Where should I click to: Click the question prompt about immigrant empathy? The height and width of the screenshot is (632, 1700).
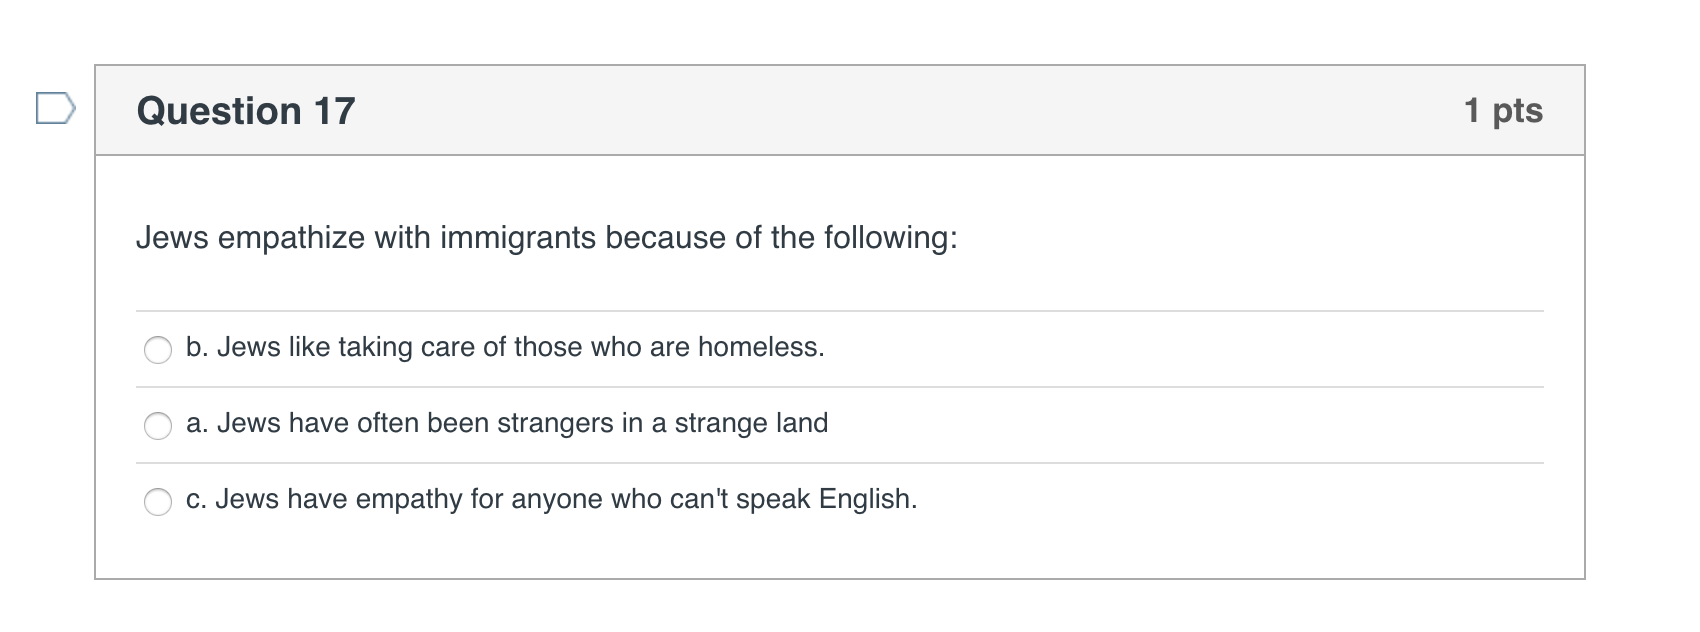[547, 237]
